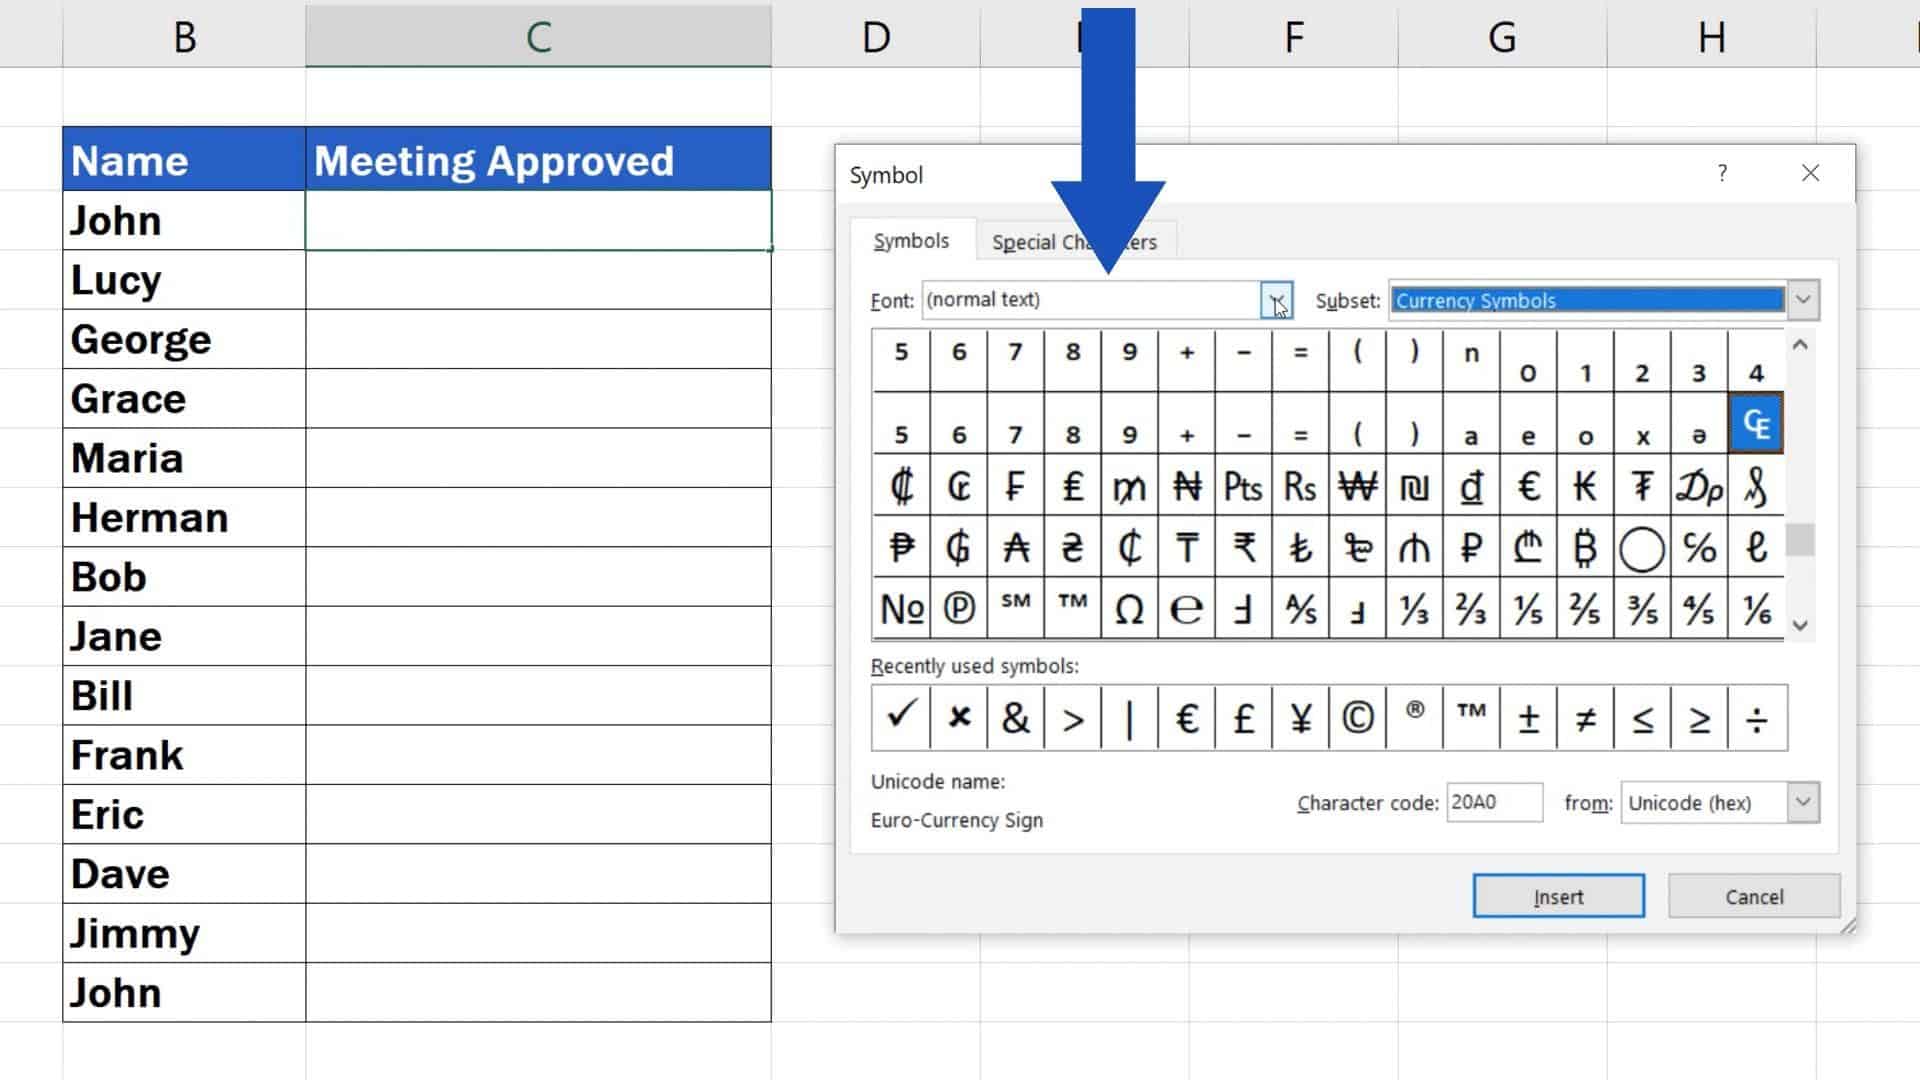Open the Subset dropdown showing Currency Symbols
Viewport: 1920px width, 1080px height.
coord(1802,299)
